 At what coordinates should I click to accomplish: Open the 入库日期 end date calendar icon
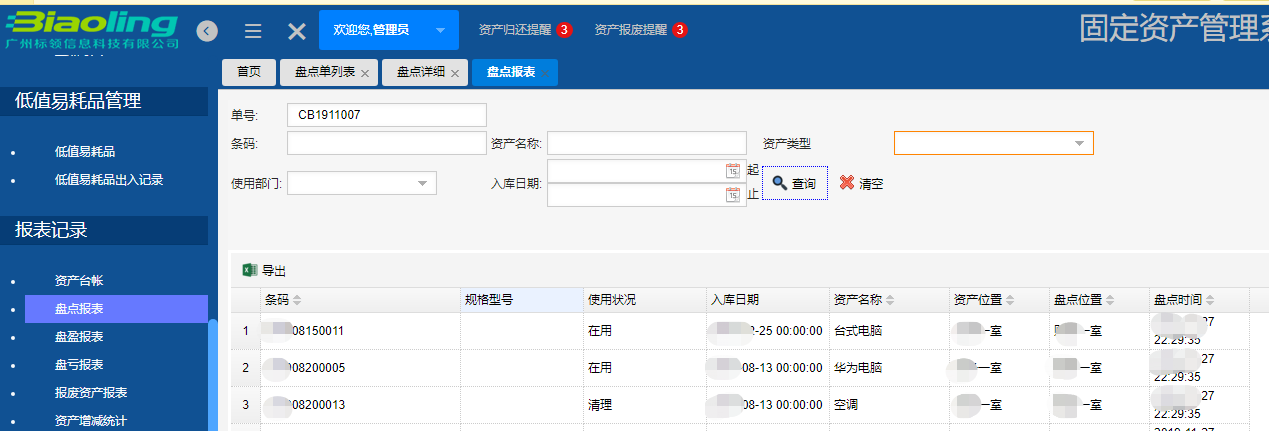pyautogui.click(x=732, y=195)
